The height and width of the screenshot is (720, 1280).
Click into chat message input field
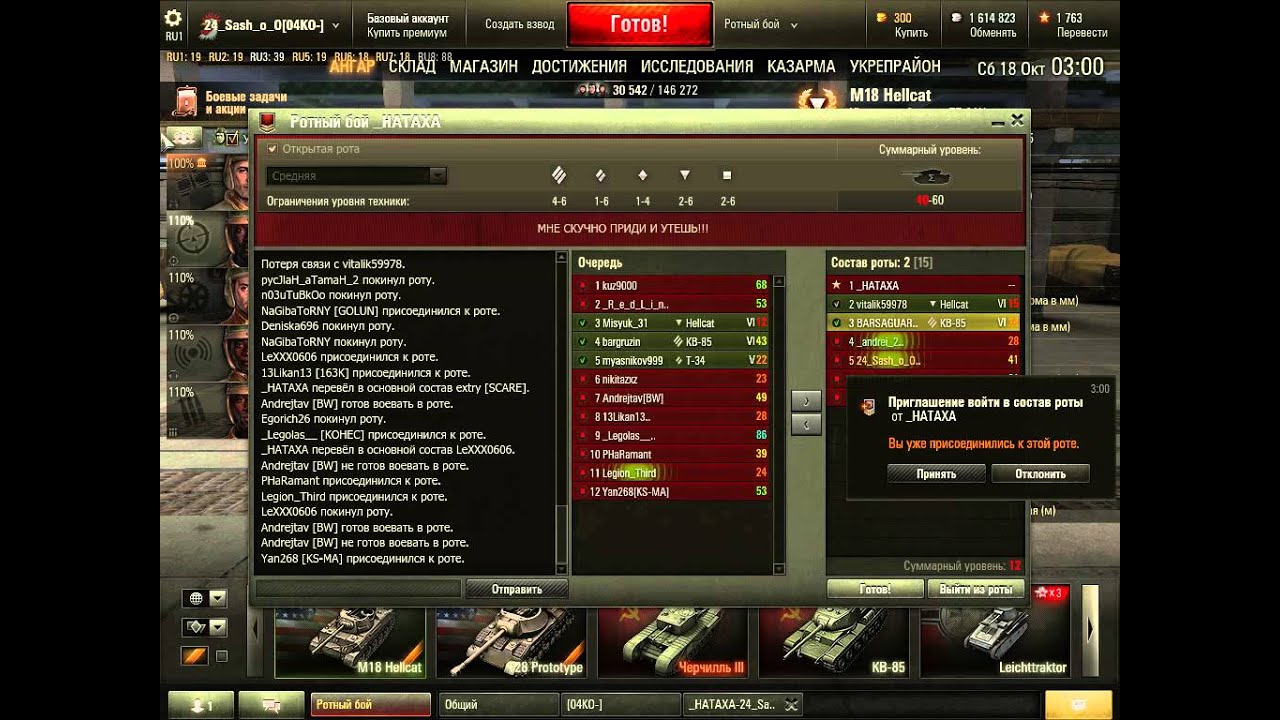(x=358, y=589)
